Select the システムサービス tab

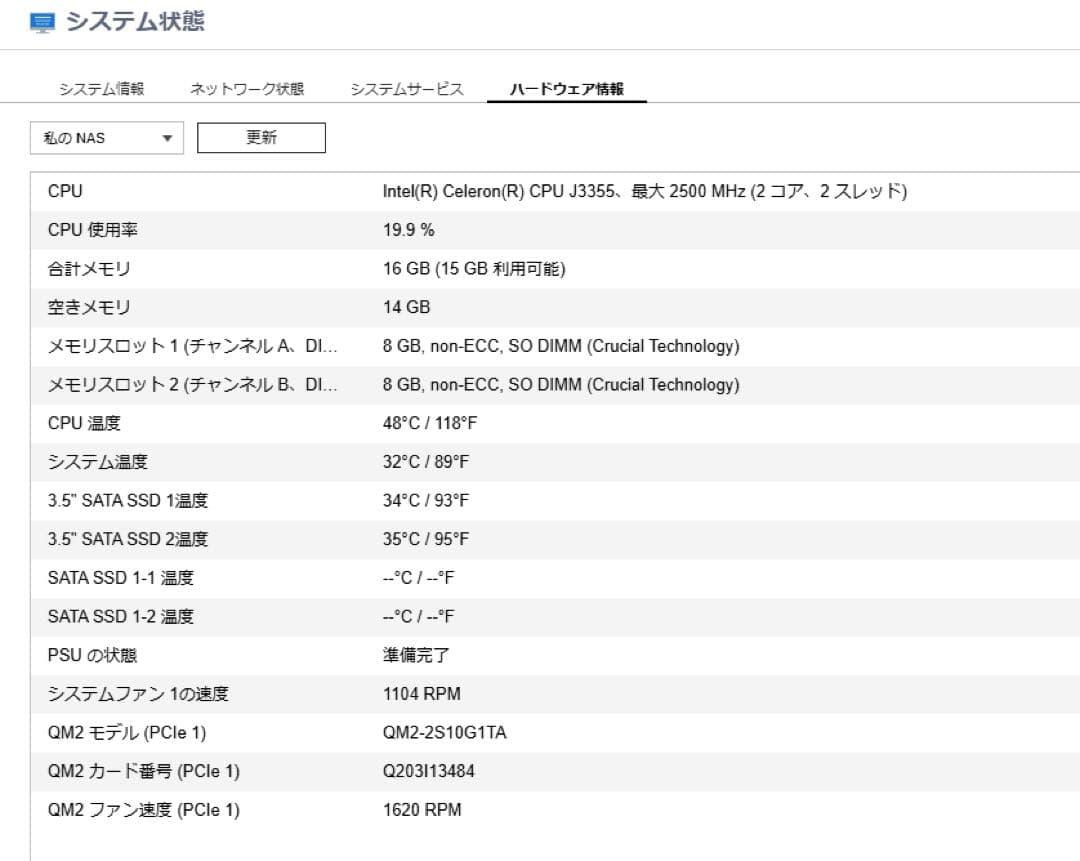[405, 88]
